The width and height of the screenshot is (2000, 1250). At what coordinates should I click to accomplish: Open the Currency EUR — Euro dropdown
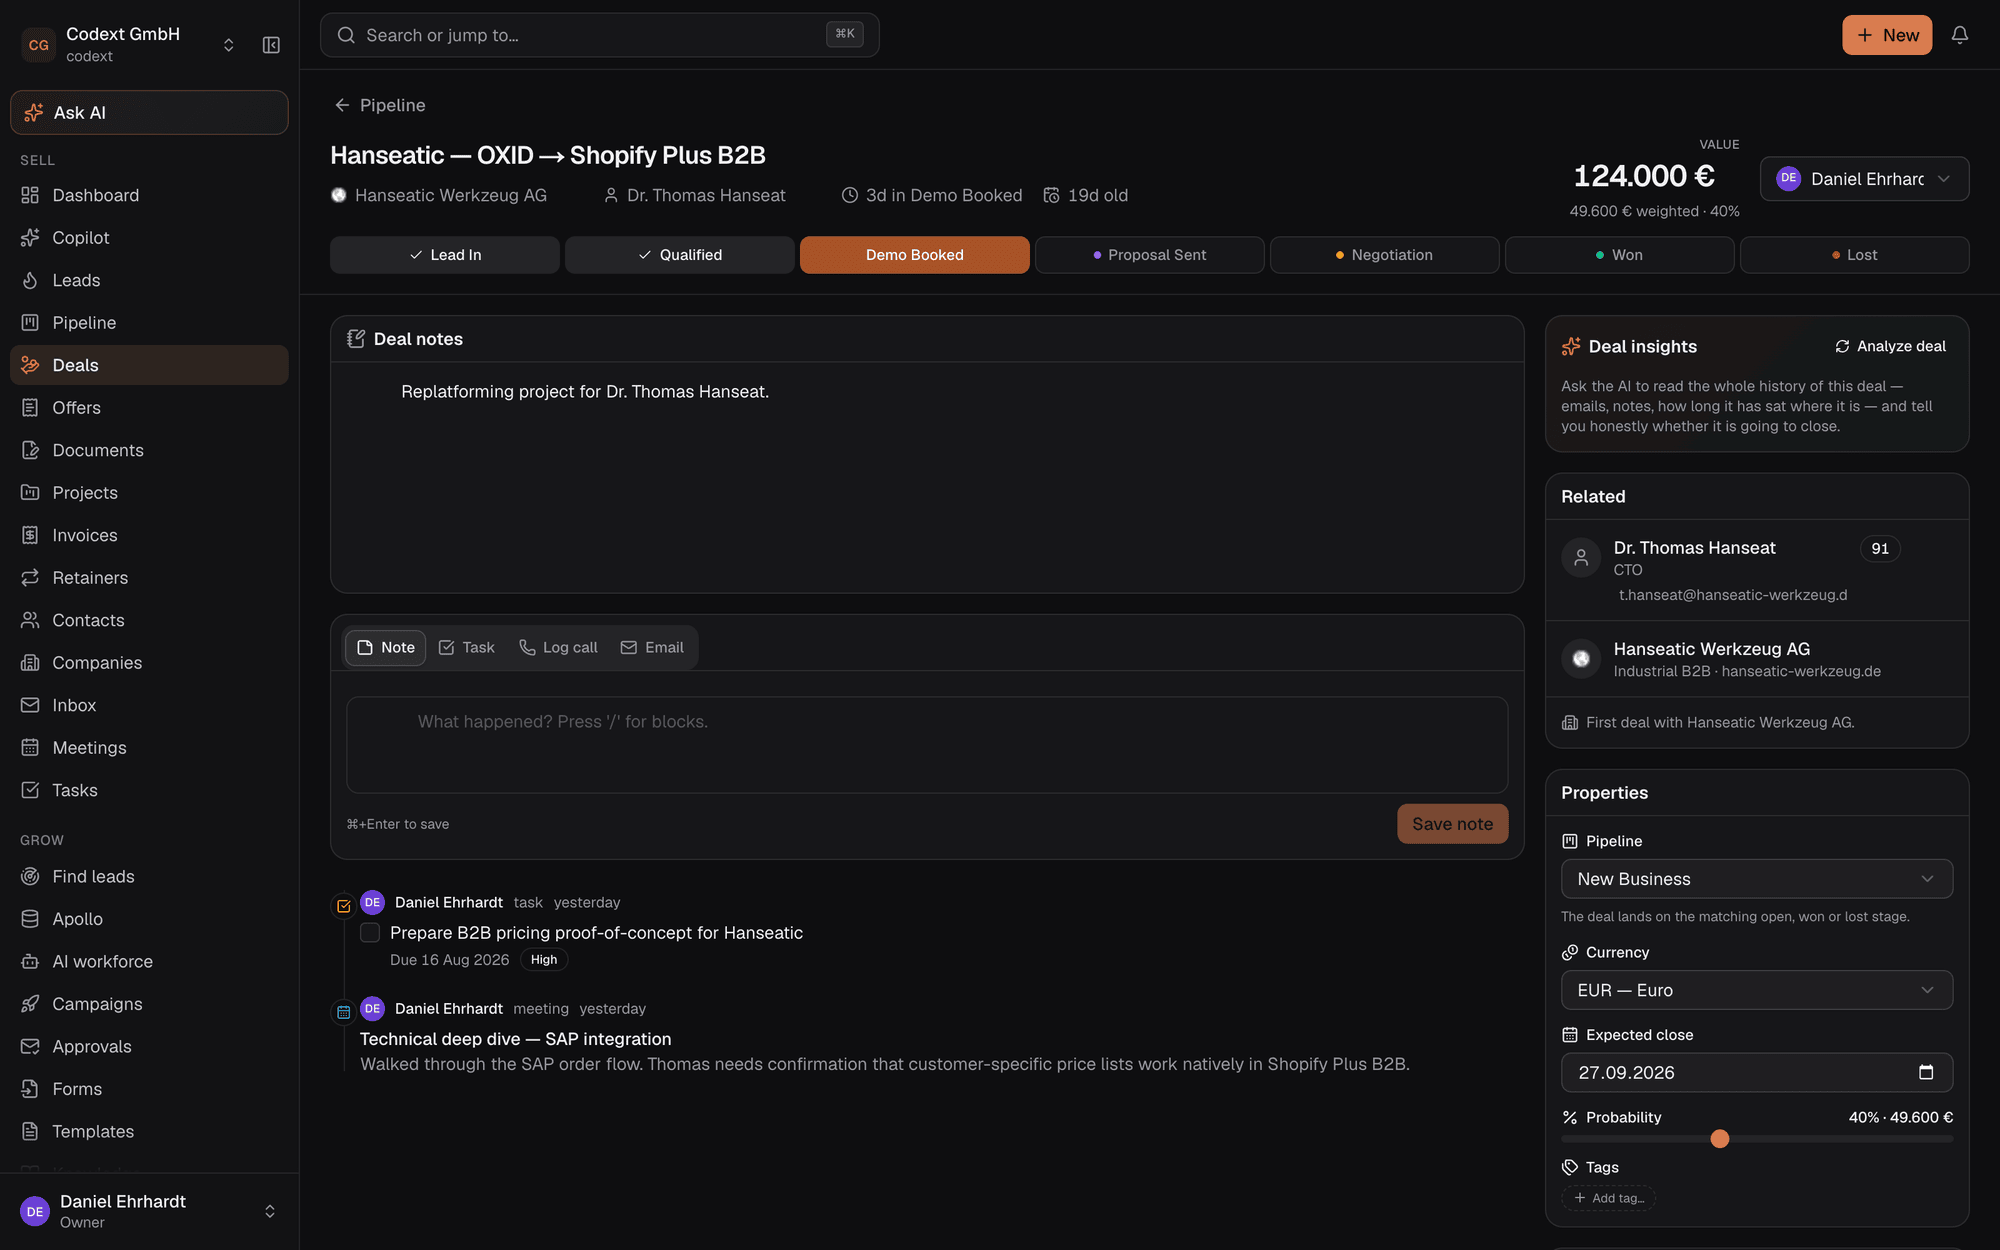(x=1757, y=990)
